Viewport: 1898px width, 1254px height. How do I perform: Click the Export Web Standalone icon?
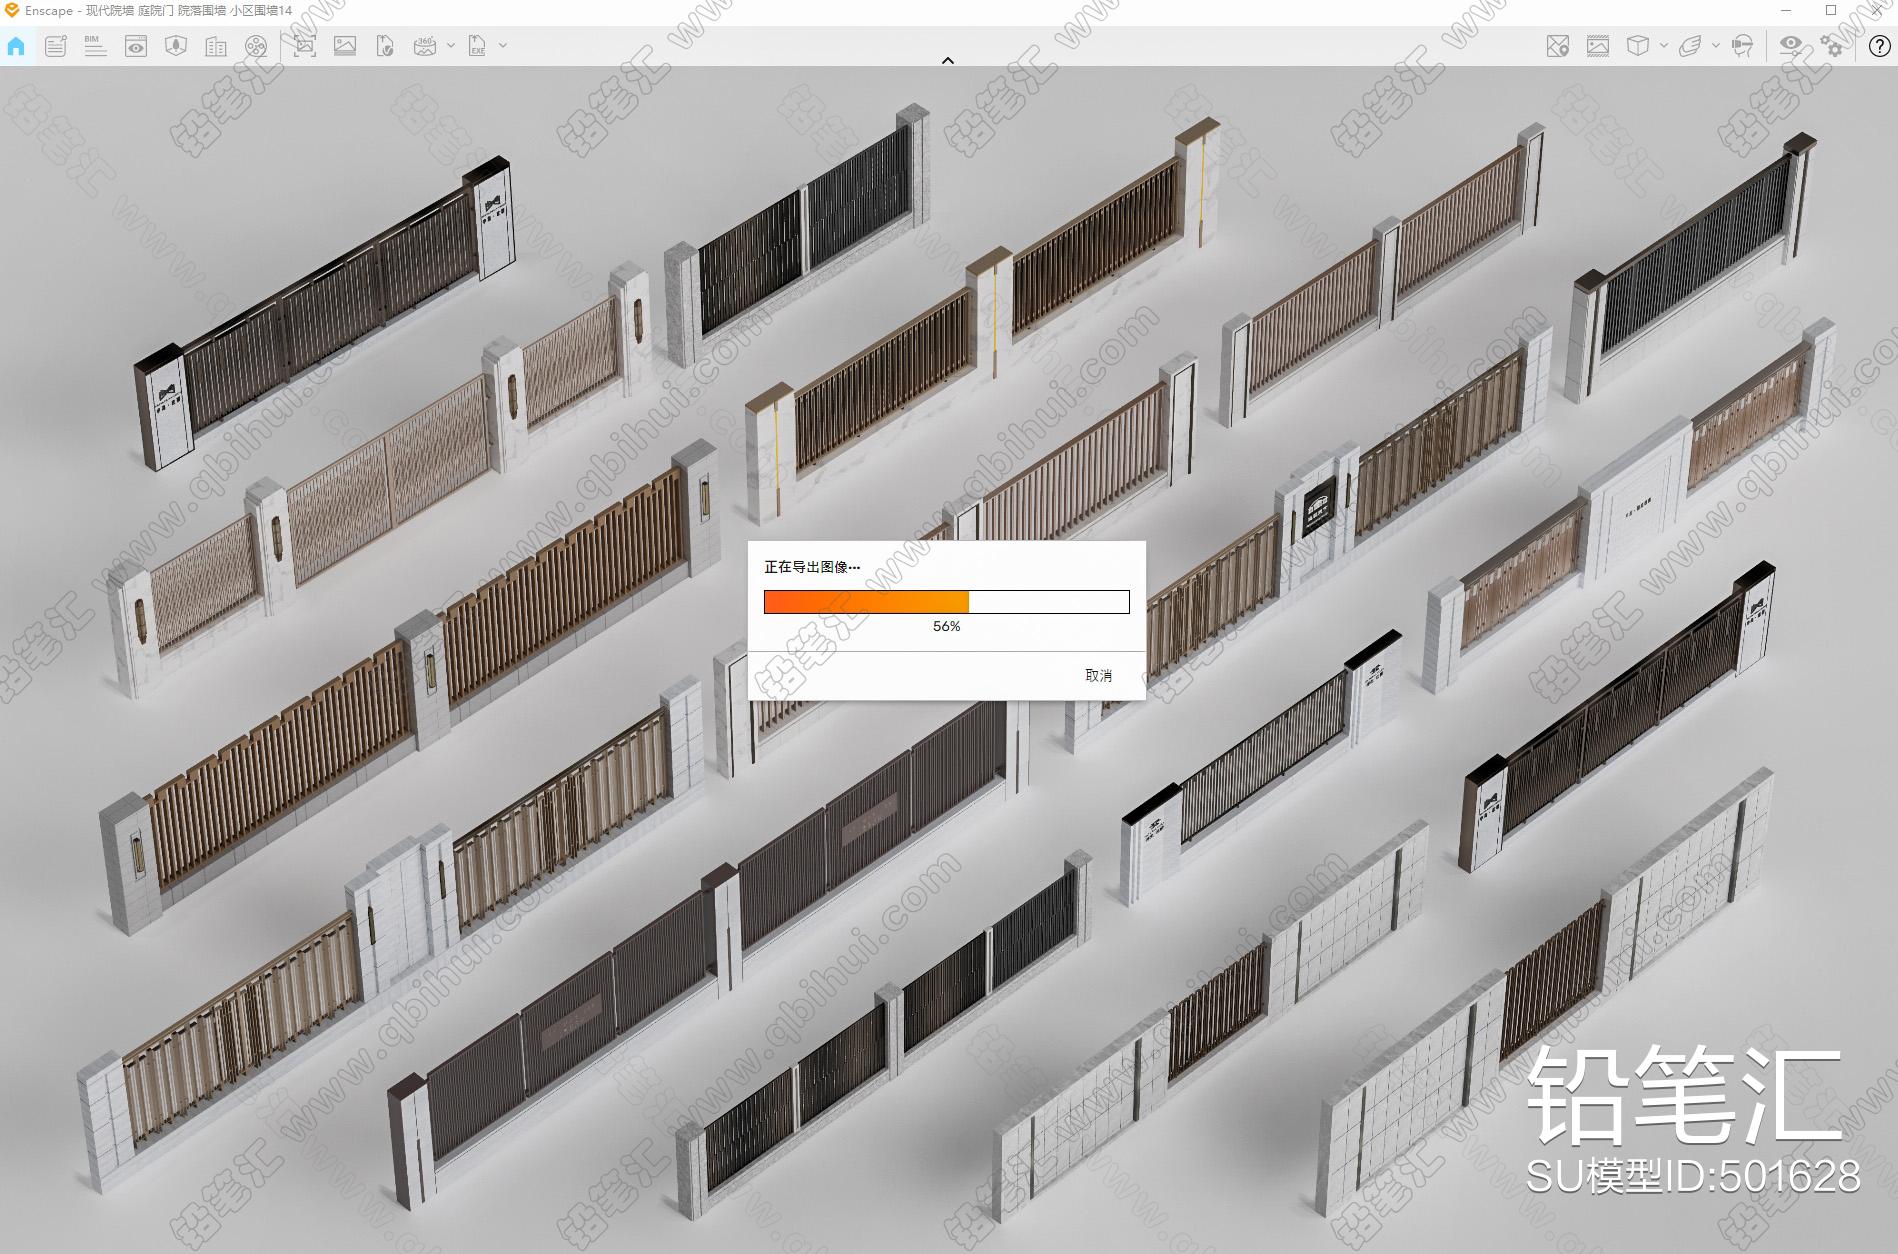tap(385, 46)
